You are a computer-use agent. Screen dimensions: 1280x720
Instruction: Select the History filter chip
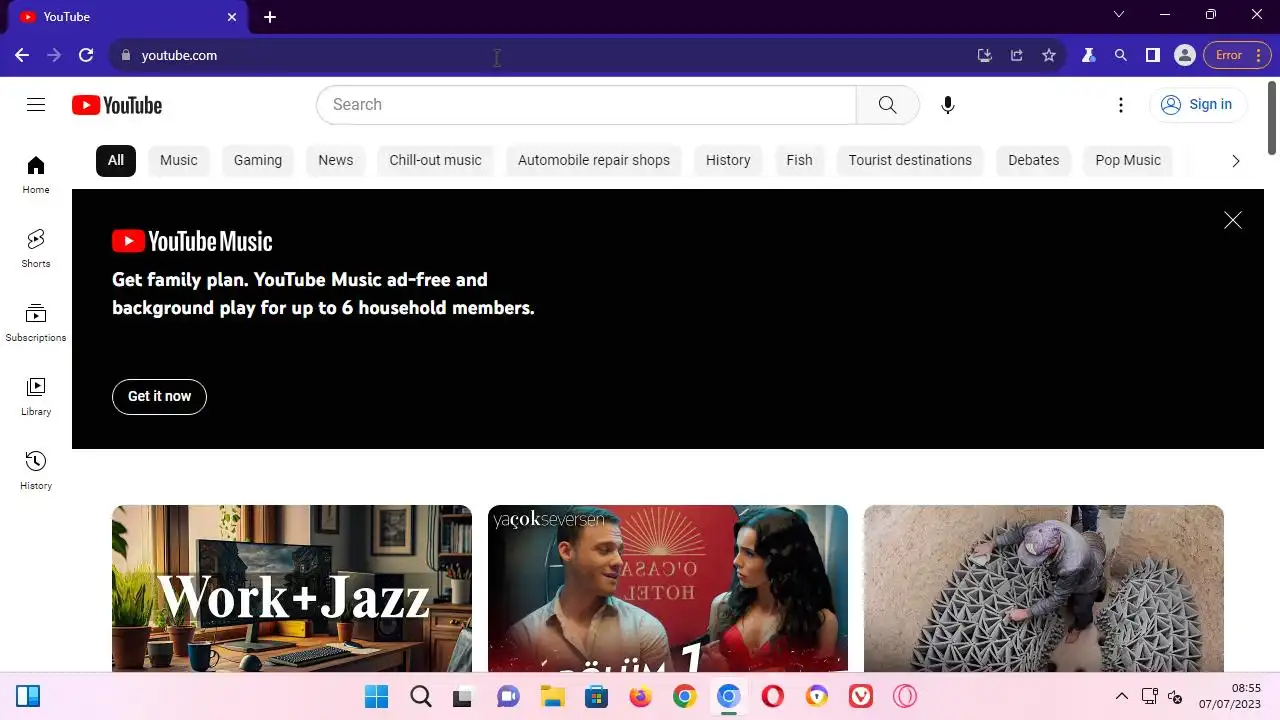tap(728, 160)
